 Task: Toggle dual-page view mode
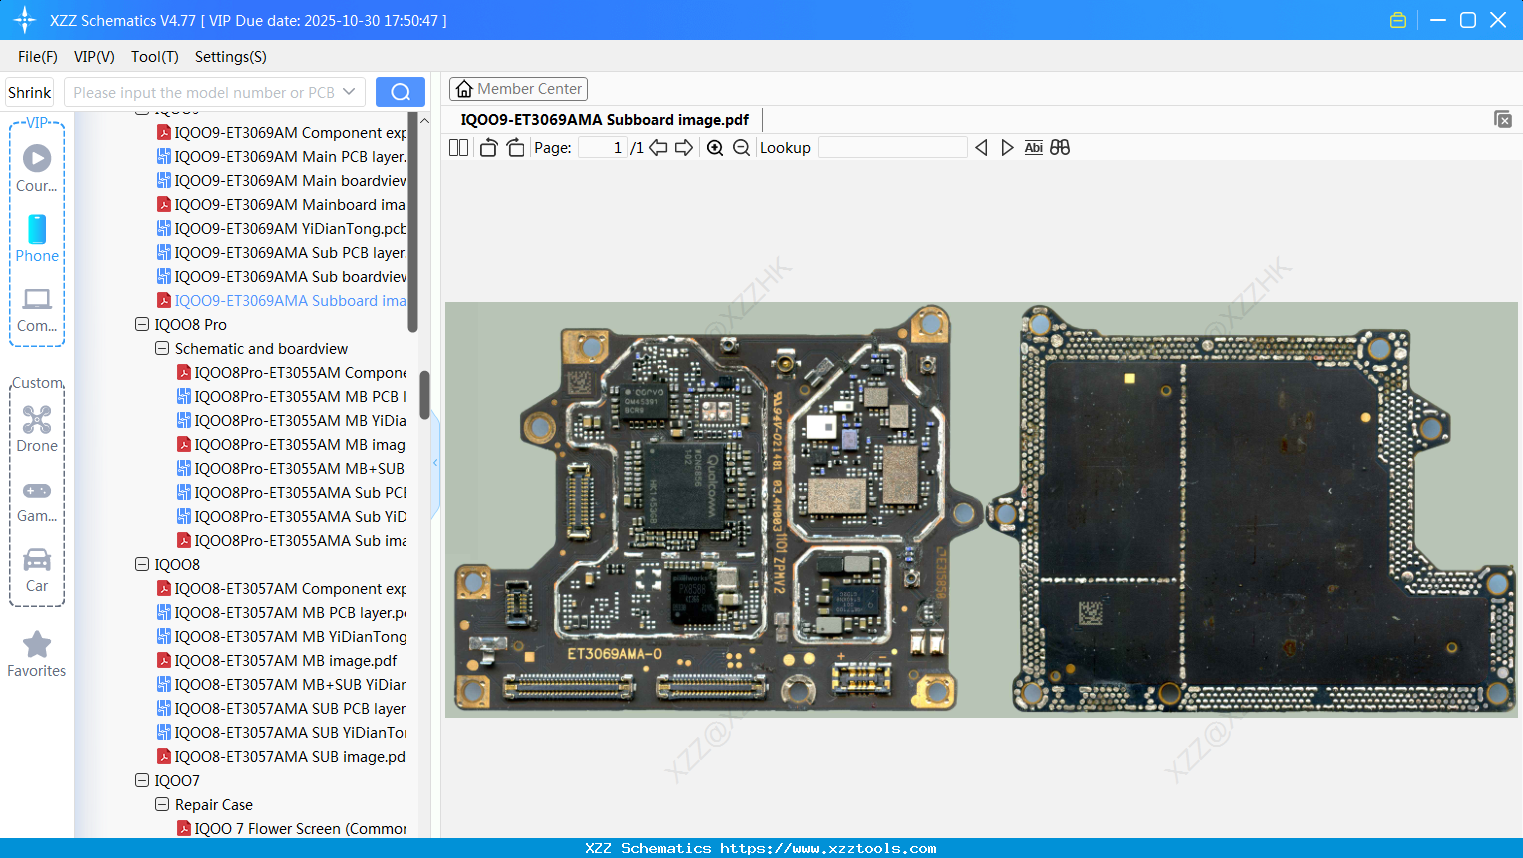pyautogui.click(x=458, y=147)
